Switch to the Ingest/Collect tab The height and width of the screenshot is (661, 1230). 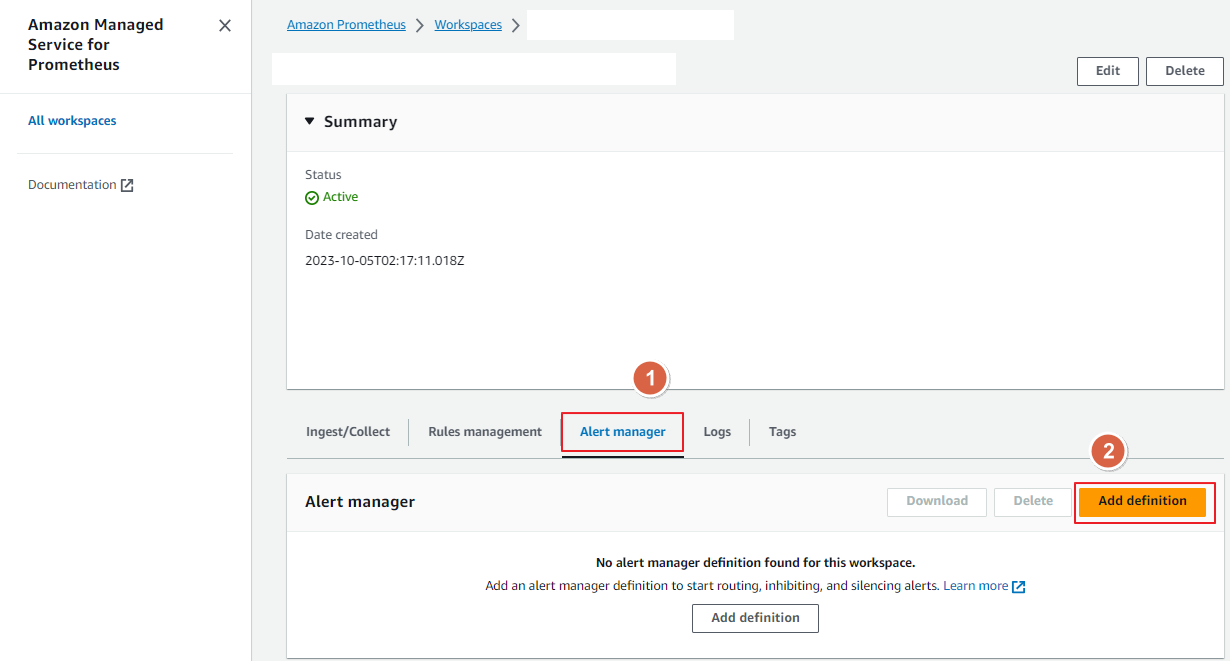348,432
